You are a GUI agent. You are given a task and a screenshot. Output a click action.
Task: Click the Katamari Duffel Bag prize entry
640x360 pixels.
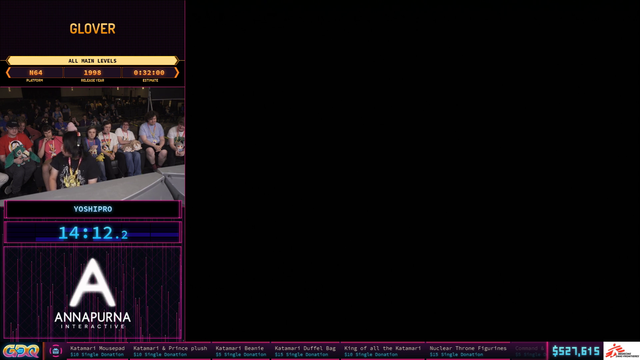[305, 351]
